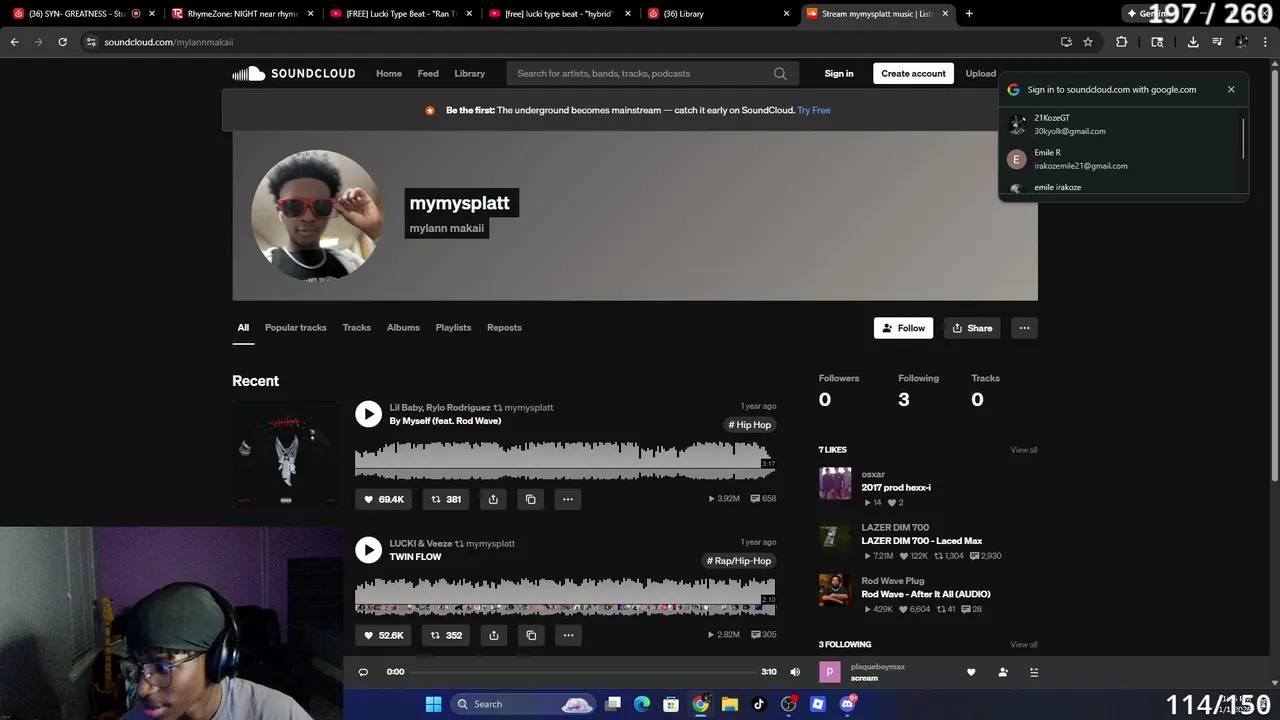Image resolution: width=1280 pixels, height=720 pixels.
Task: Open the Windows Start menu
Action: (433, 704)
